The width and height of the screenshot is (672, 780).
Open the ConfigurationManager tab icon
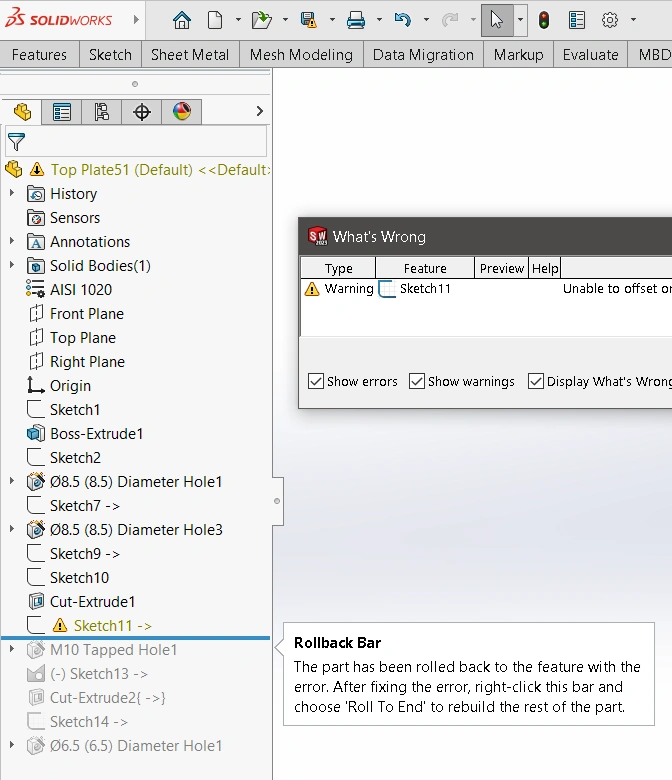(x=101, y=112)
